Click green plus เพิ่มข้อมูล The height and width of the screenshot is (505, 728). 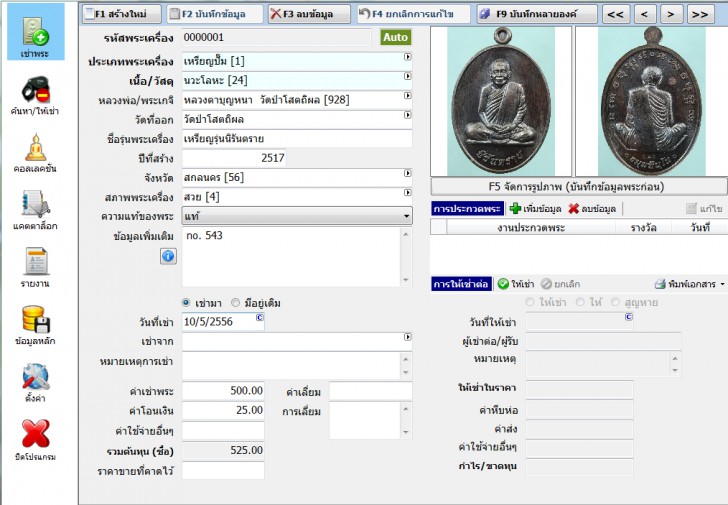tap(535, 209)
